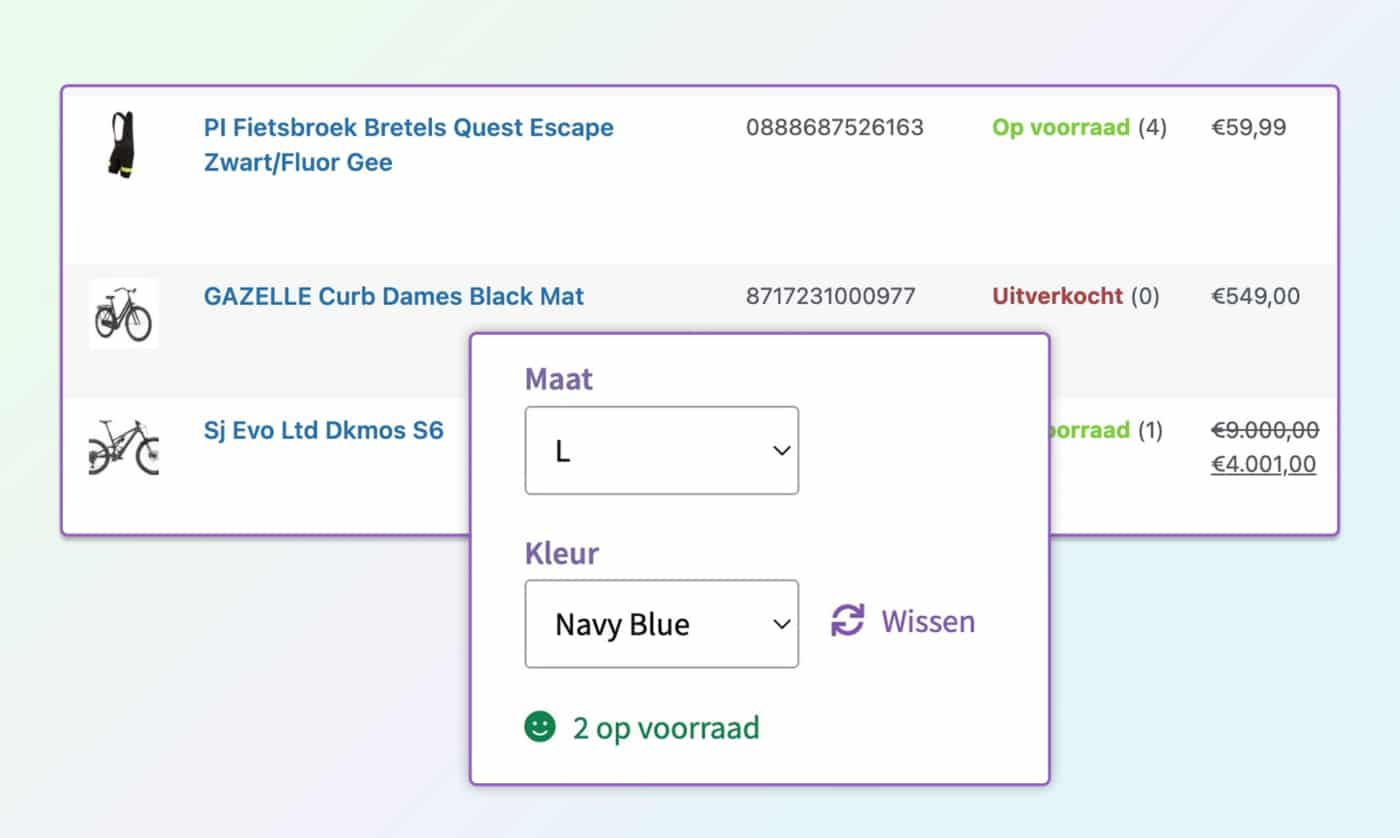This screenshot has width=1400, height=838.
Task: Click the Wissen refresh icon
Action: 845,621
